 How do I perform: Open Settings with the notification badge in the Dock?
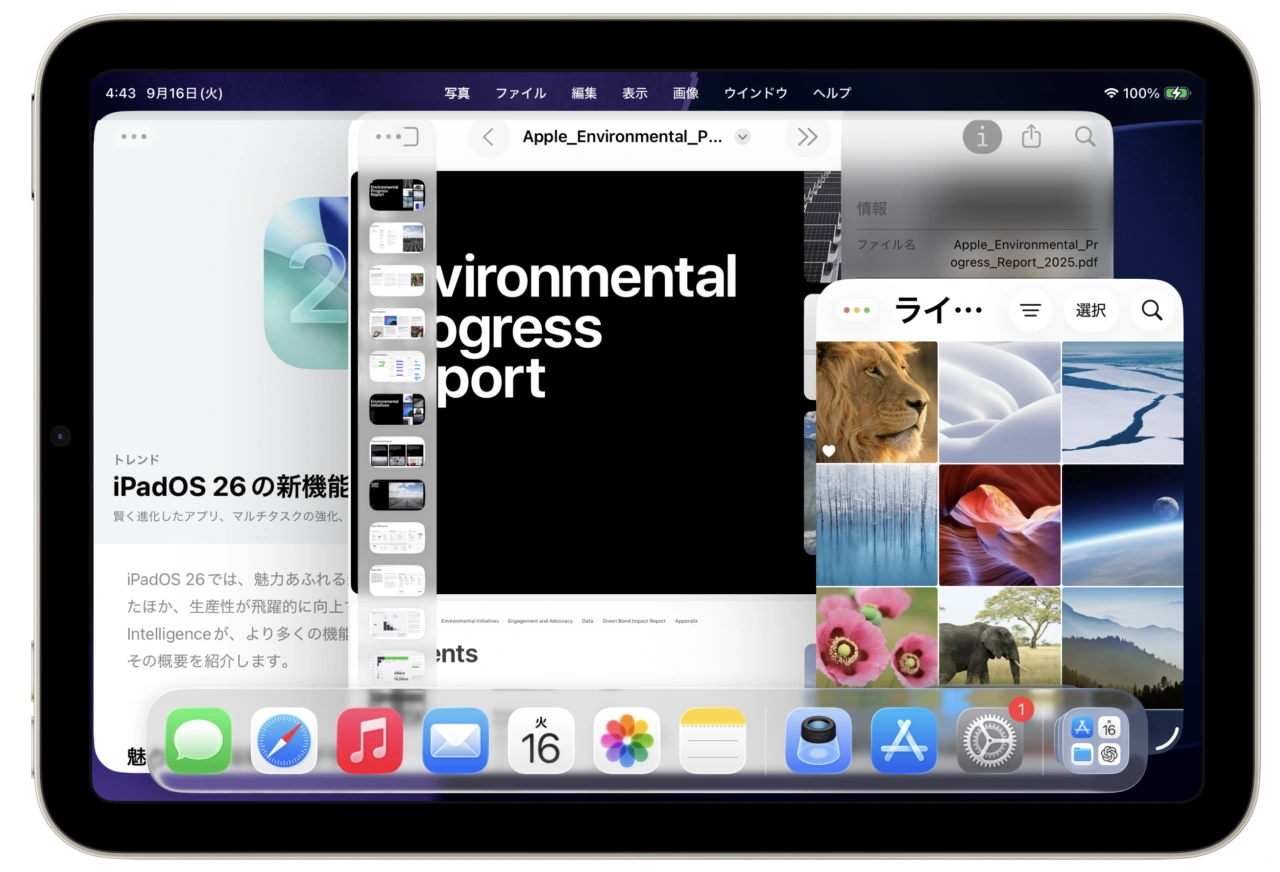(x=989, y=740)
